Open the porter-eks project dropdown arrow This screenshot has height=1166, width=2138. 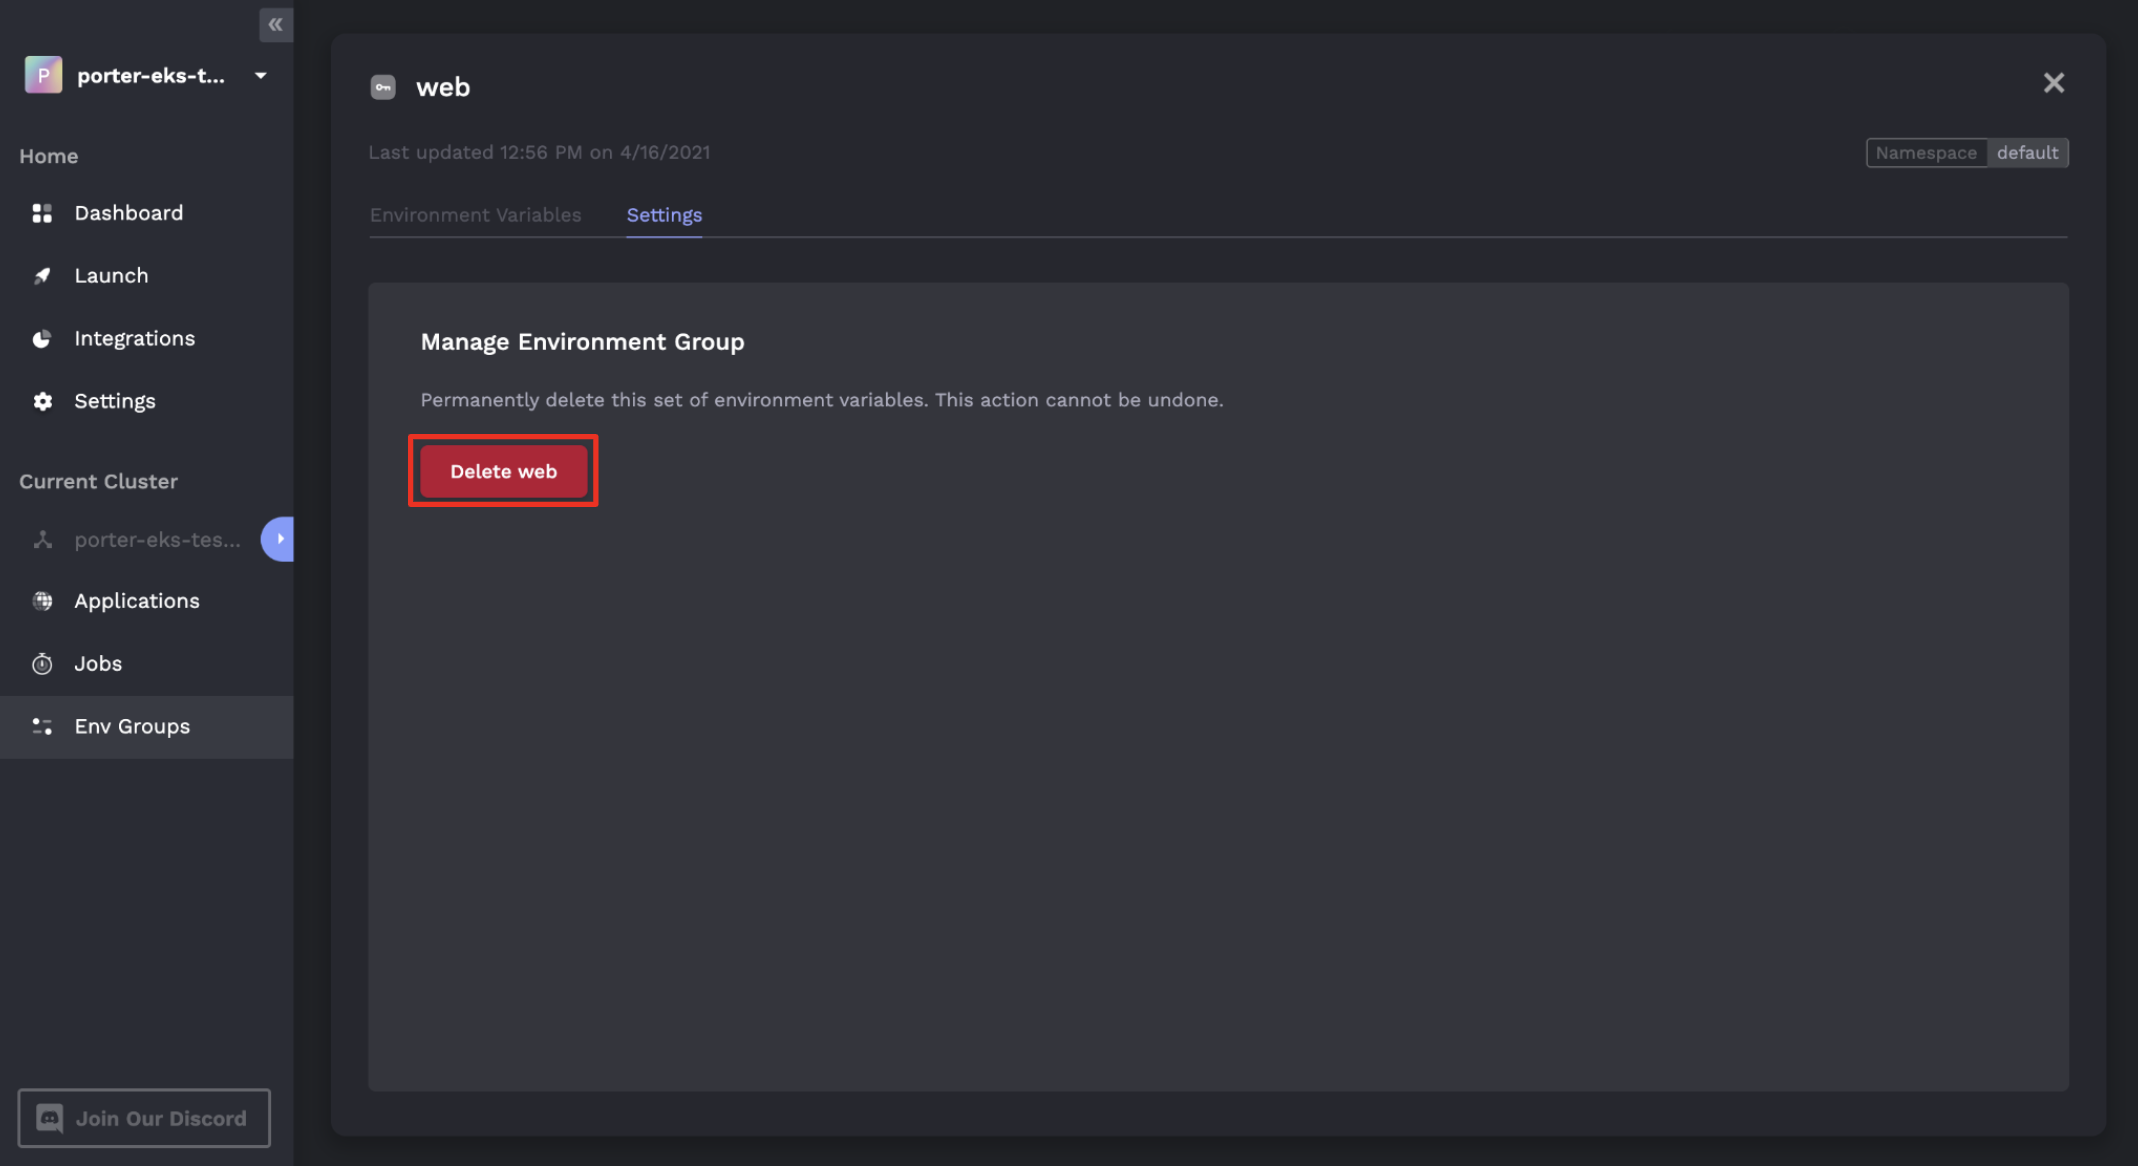click(x=261, y=75)
